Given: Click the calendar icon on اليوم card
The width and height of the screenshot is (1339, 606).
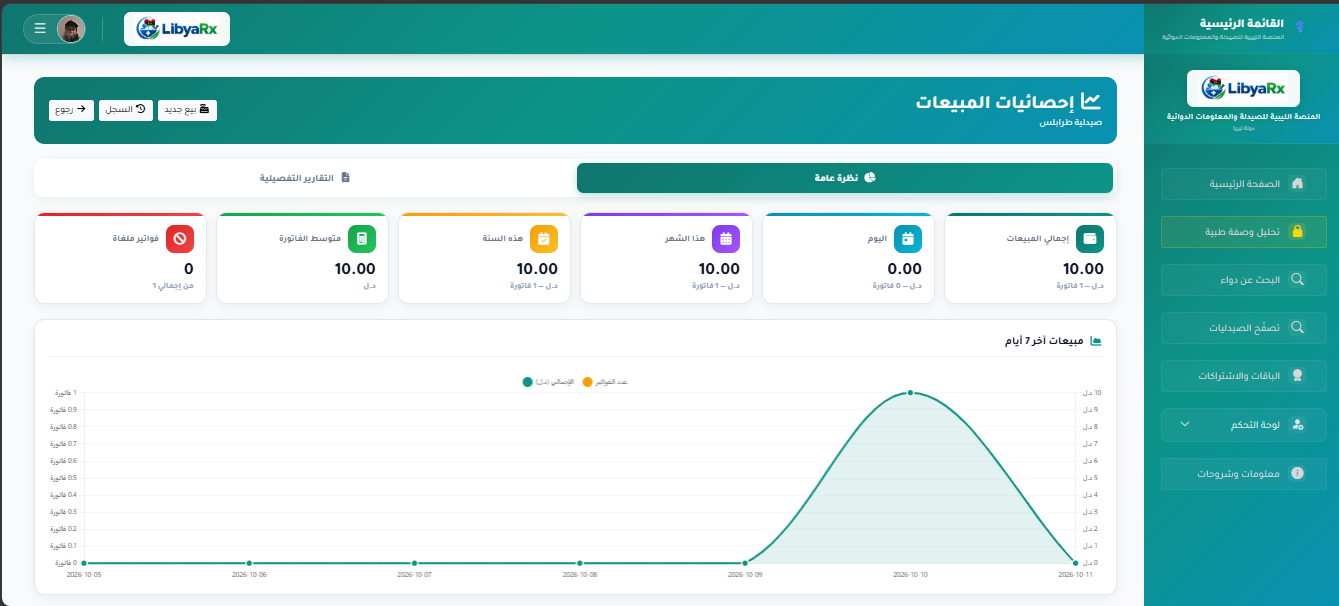Looking at the screenshot, I should 908,239.
